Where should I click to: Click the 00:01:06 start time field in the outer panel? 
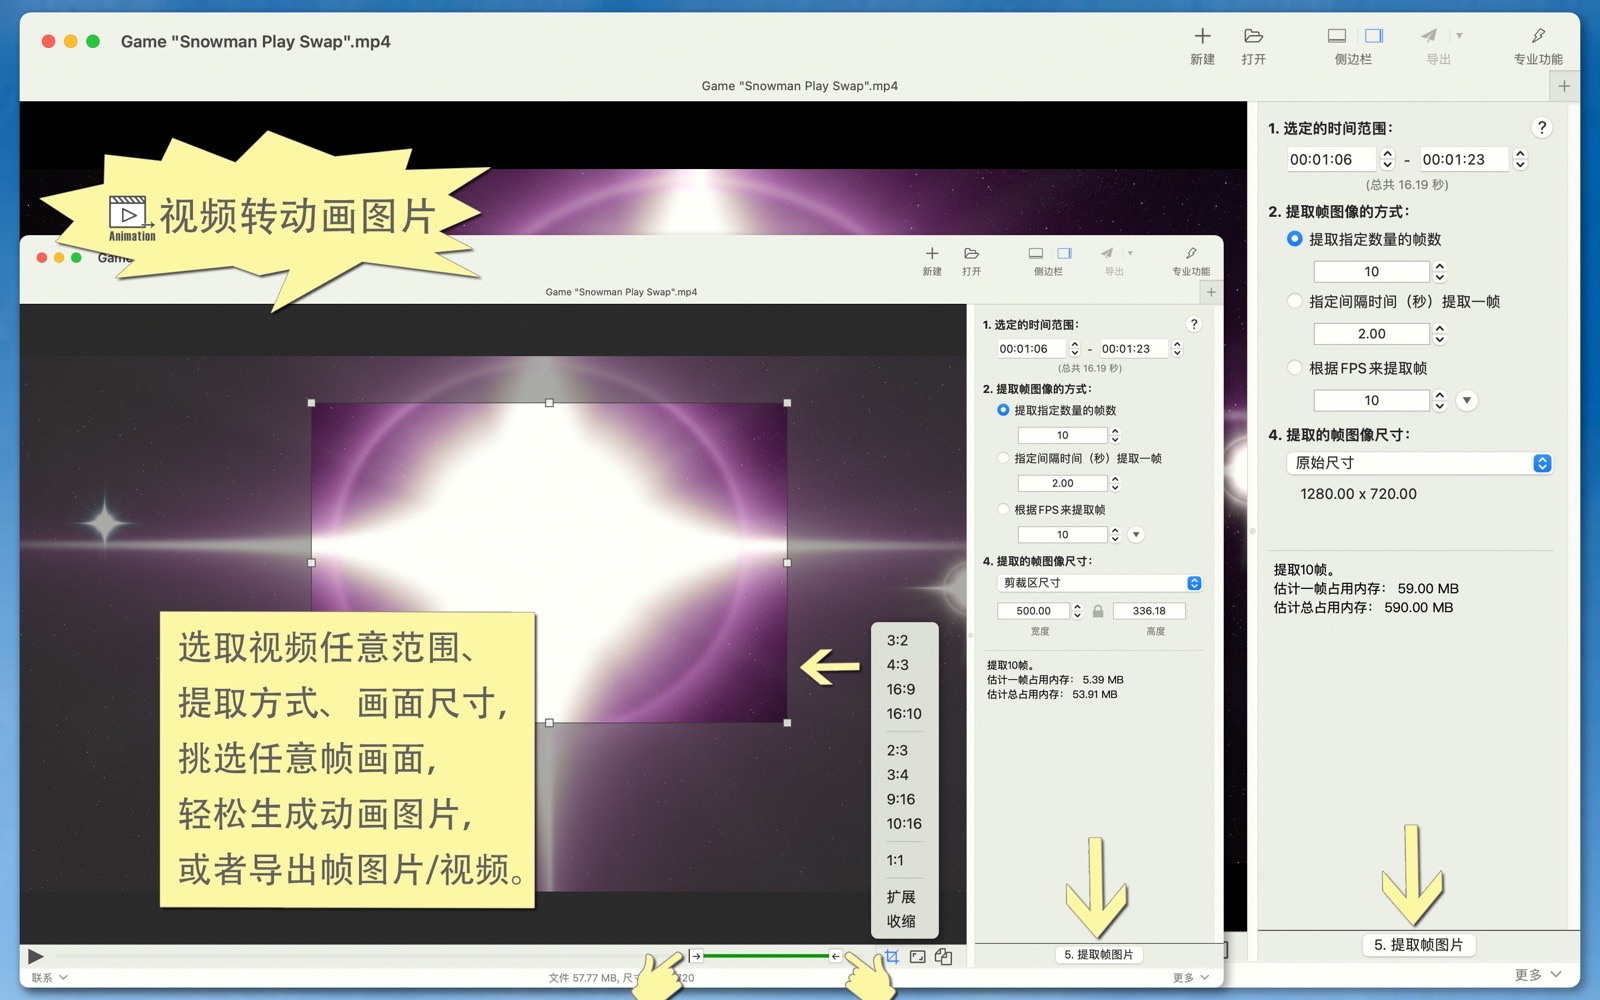[1329, 159]
